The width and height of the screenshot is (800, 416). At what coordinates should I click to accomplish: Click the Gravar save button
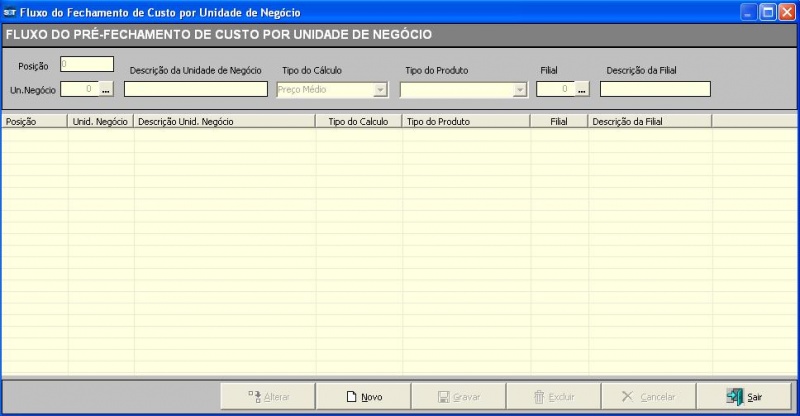coord(458,396)
